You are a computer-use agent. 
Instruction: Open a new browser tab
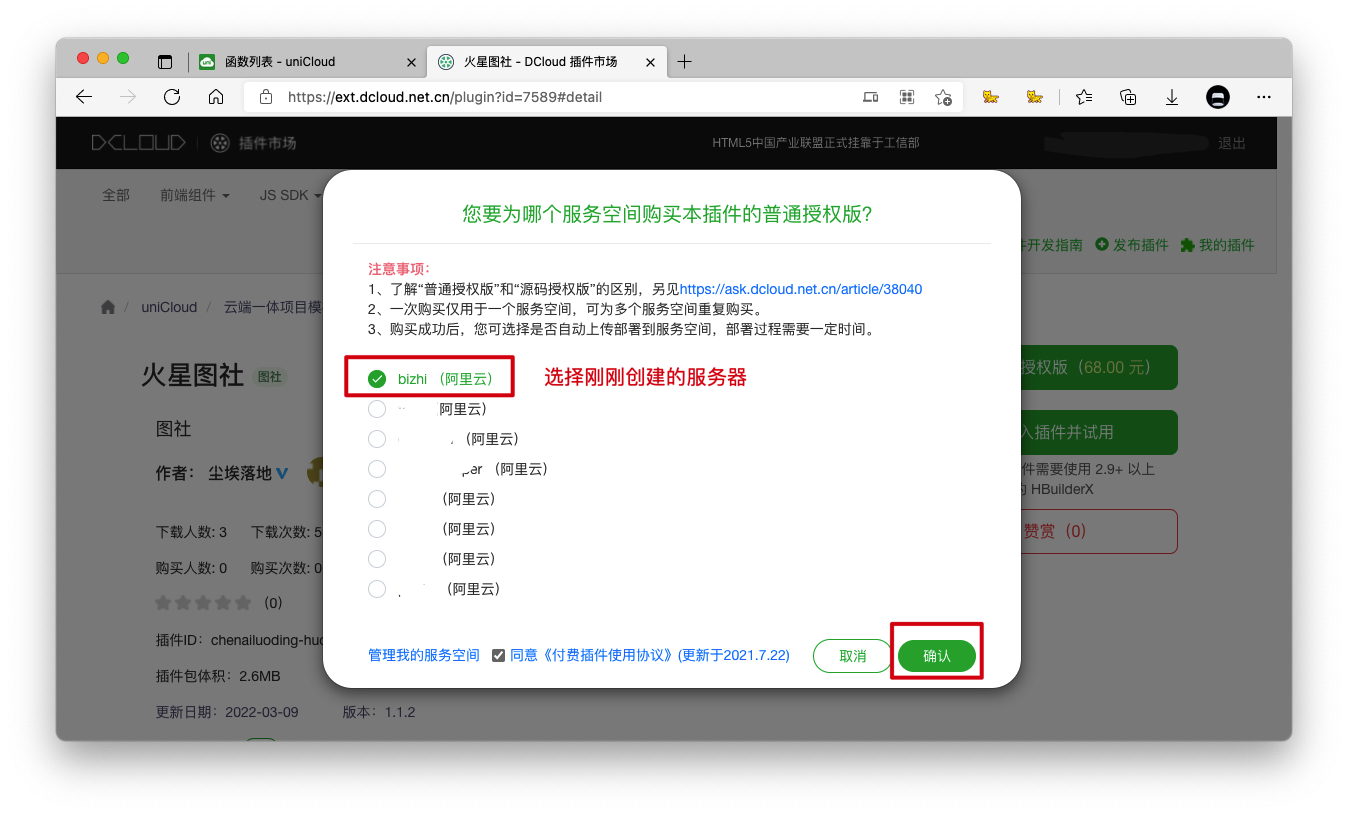(x=684, y=62)
